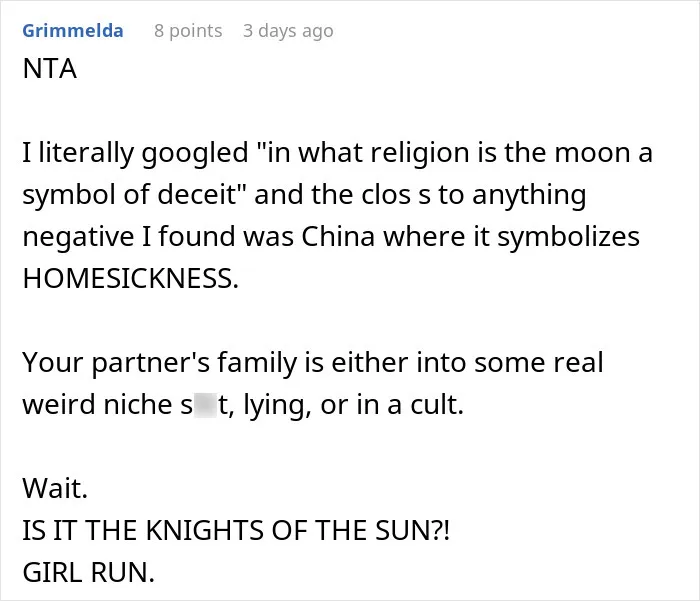The height and width of the screenshot is (601, 700).
Task: Click the word negative in the comment
Action: pyautogui.click(x=78, y=237)
